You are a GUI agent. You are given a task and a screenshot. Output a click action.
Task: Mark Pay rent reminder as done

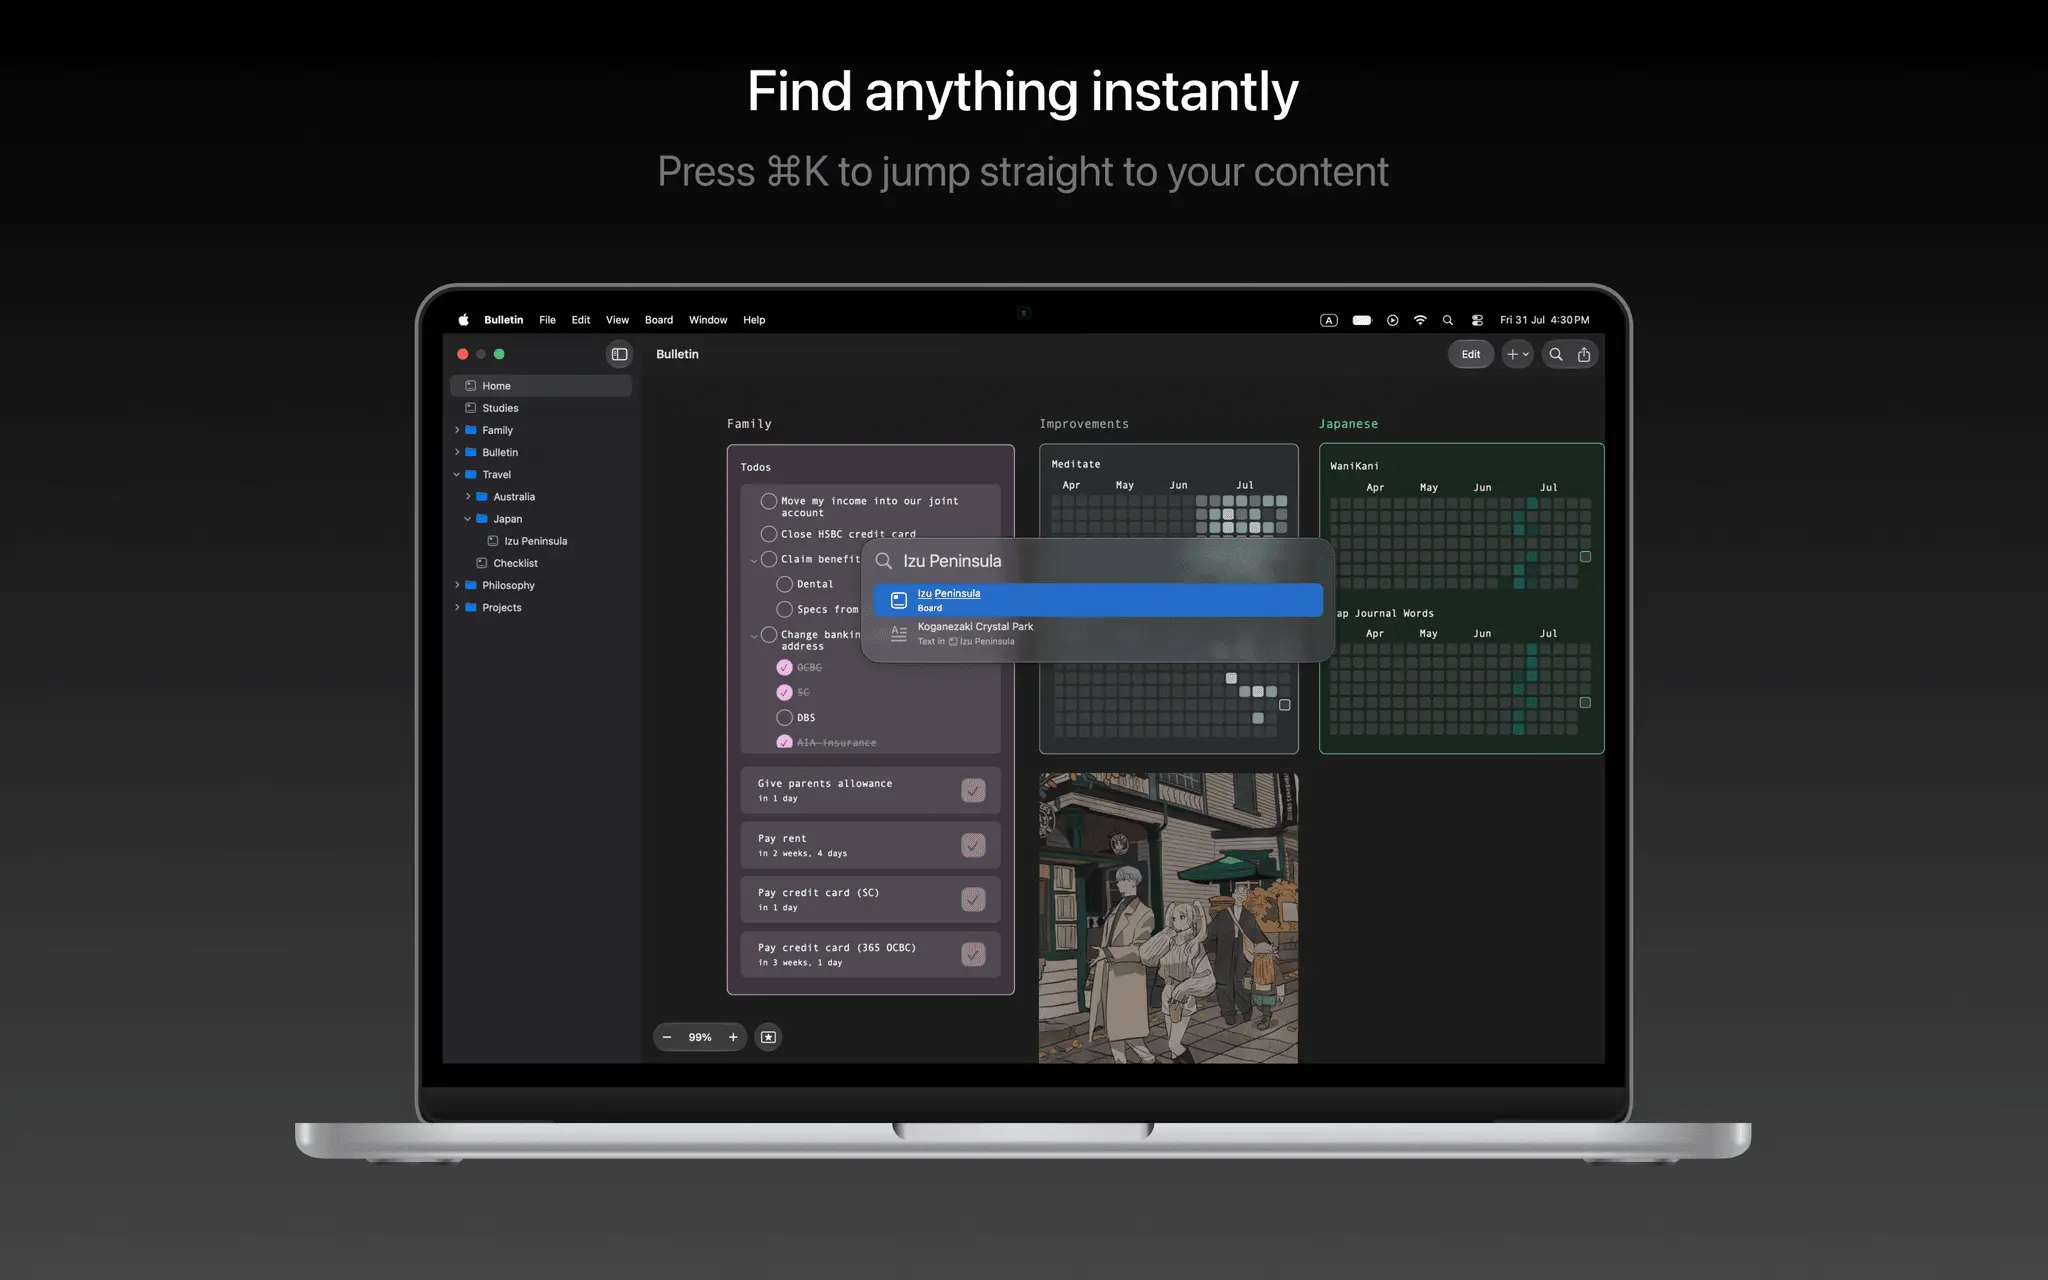[973, 845]
